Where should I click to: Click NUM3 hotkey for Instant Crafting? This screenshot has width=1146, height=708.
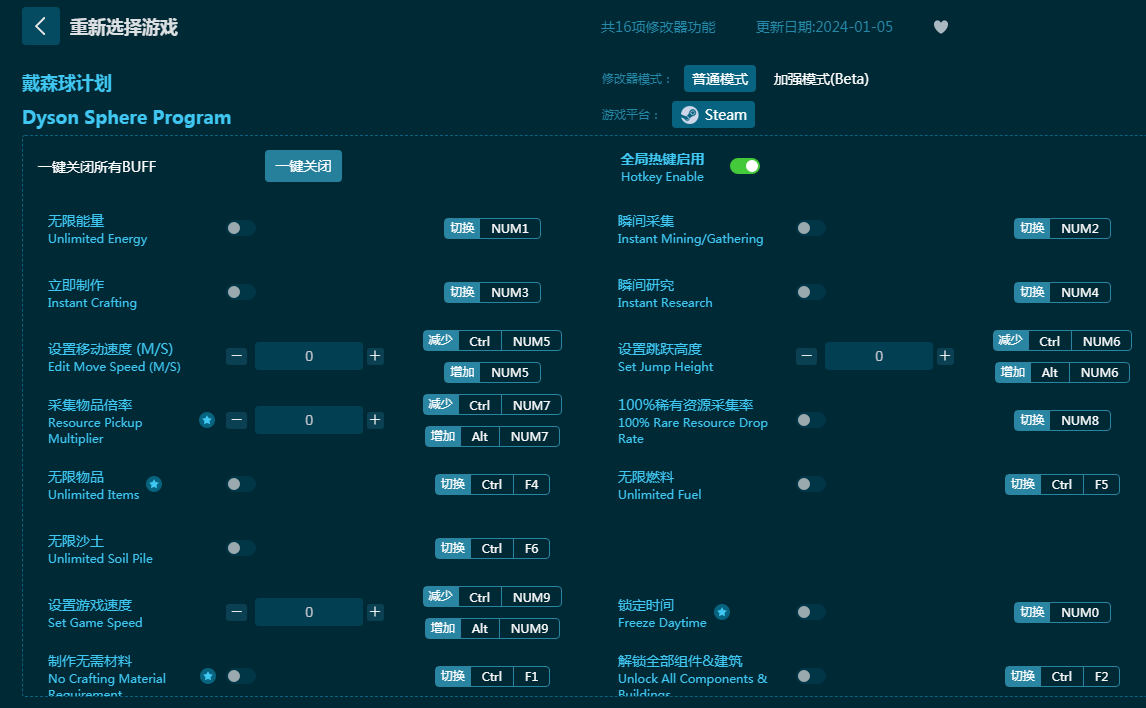point(492,292)
